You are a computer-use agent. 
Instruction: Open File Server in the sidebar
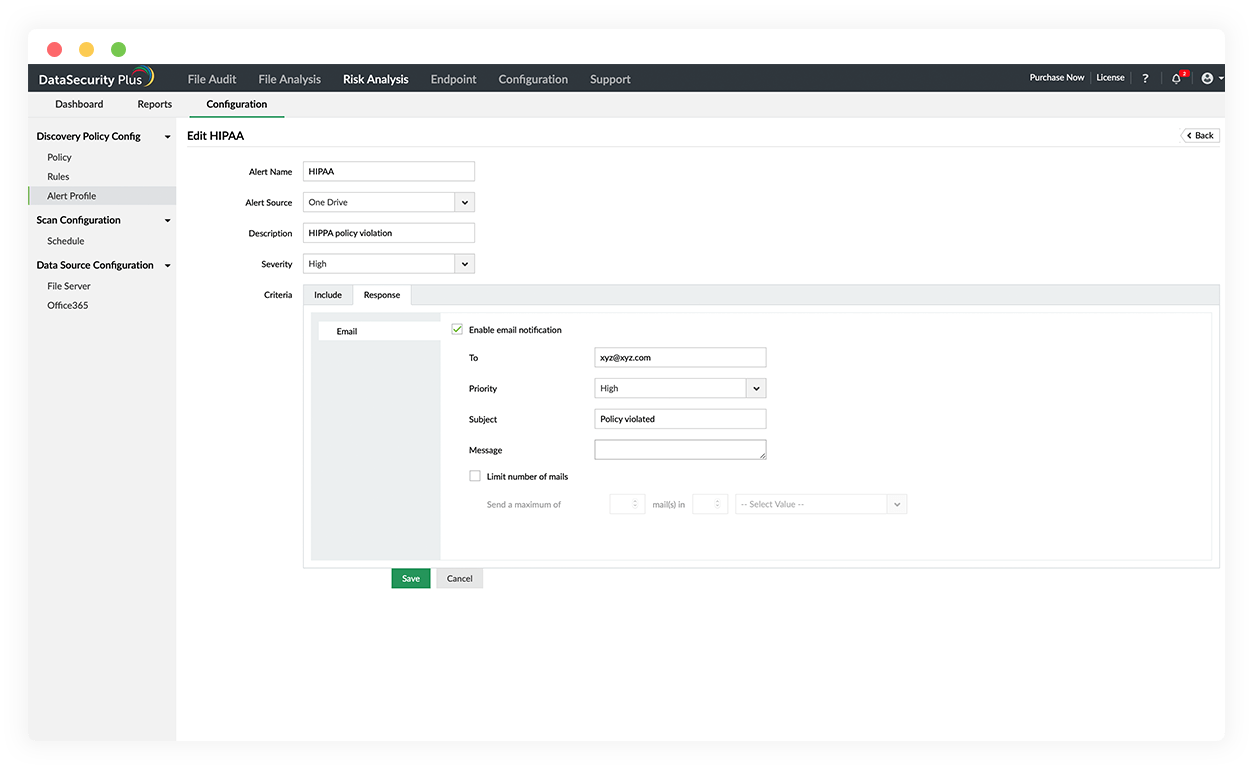(x=69, y=286)
